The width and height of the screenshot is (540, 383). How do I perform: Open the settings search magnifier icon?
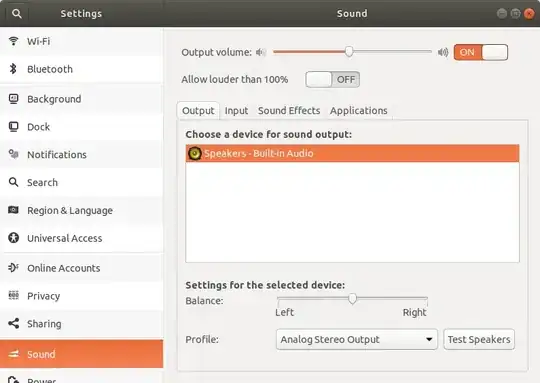click(x=17, y=14)
